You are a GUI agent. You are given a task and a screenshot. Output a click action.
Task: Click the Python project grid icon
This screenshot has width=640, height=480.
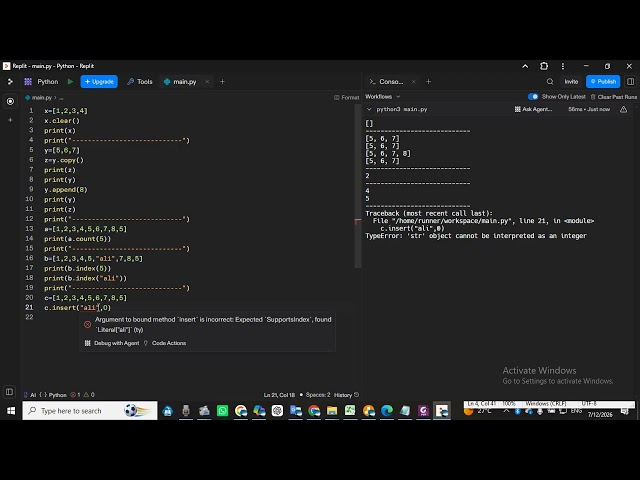click(28, 82)
